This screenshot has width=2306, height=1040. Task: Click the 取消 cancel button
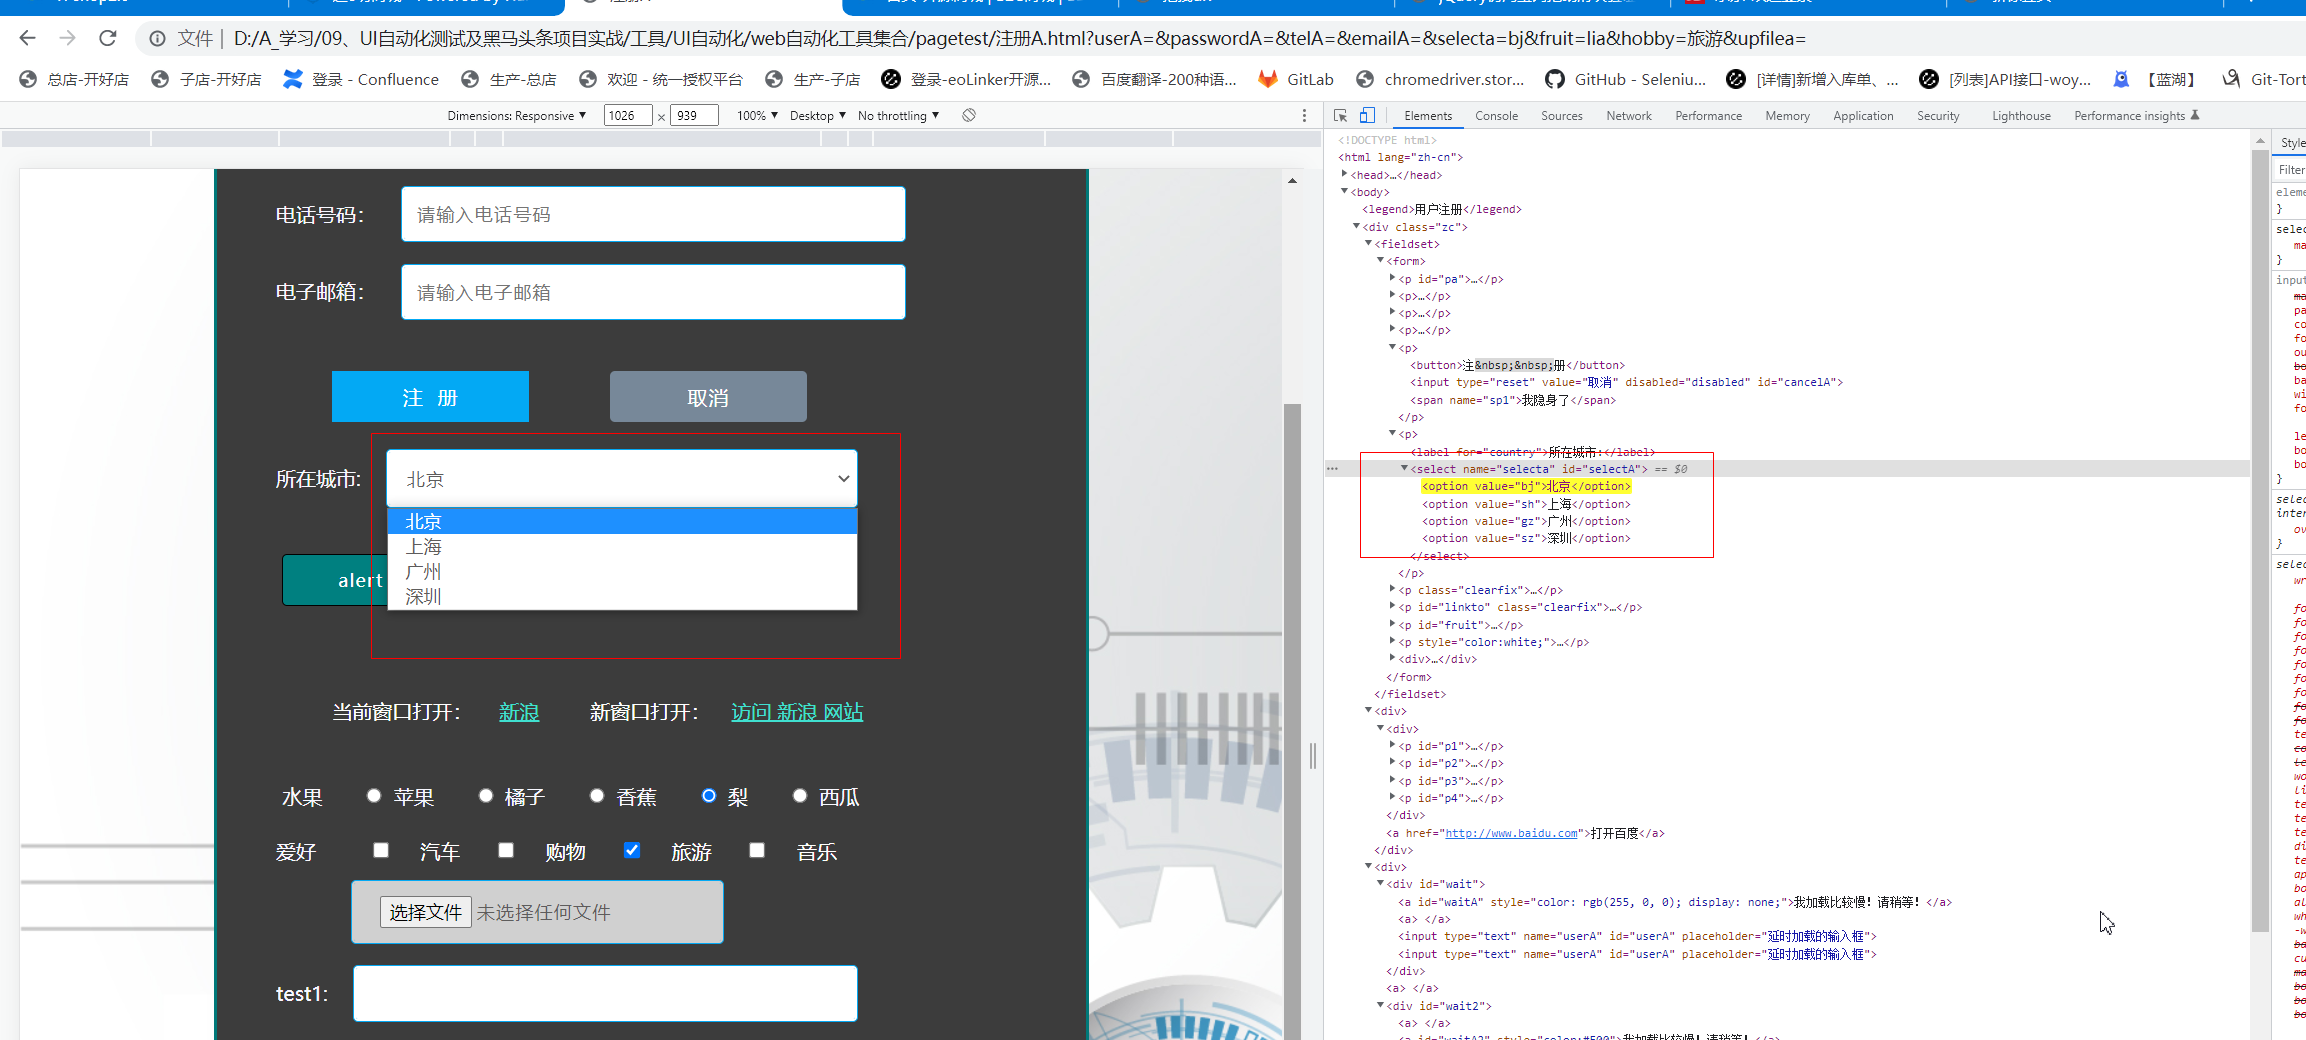[708, 397]
